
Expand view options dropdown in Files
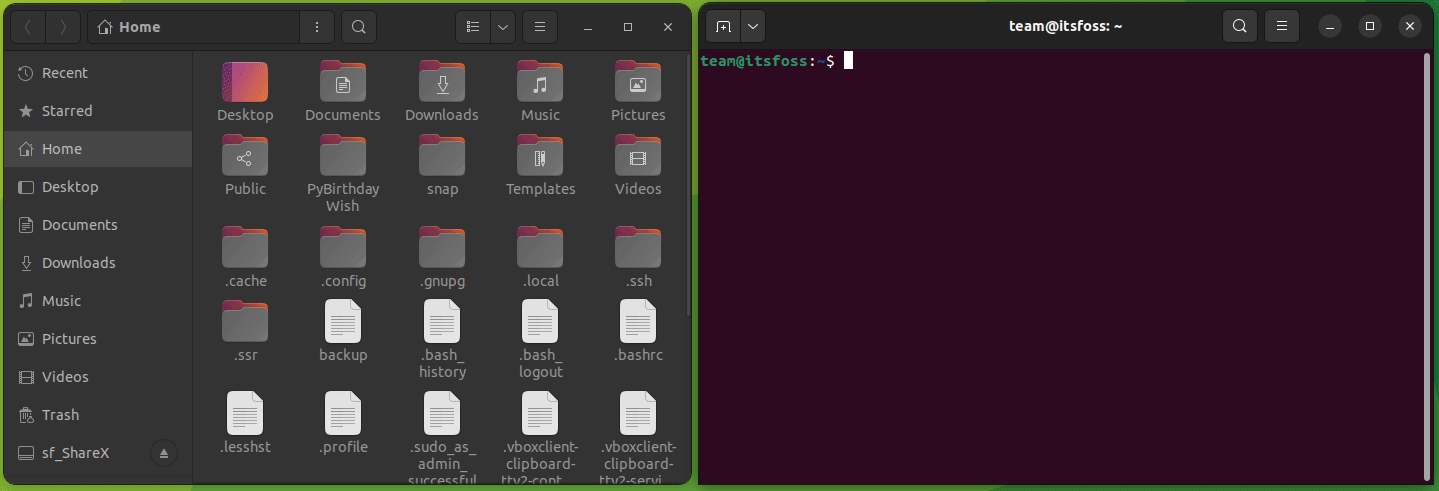pos(502,27)
